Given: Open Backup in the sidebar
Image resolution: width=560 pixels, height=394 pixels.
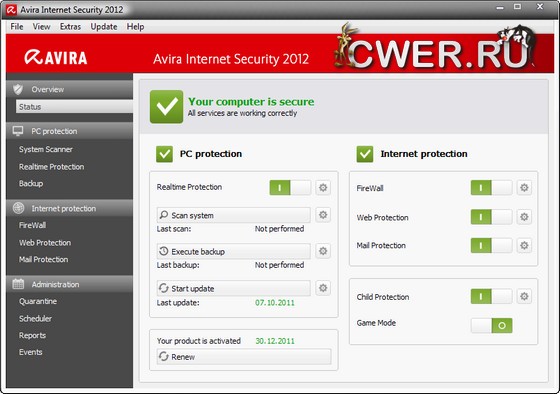Looking at the screenshot, I should [x=31, y=183].
